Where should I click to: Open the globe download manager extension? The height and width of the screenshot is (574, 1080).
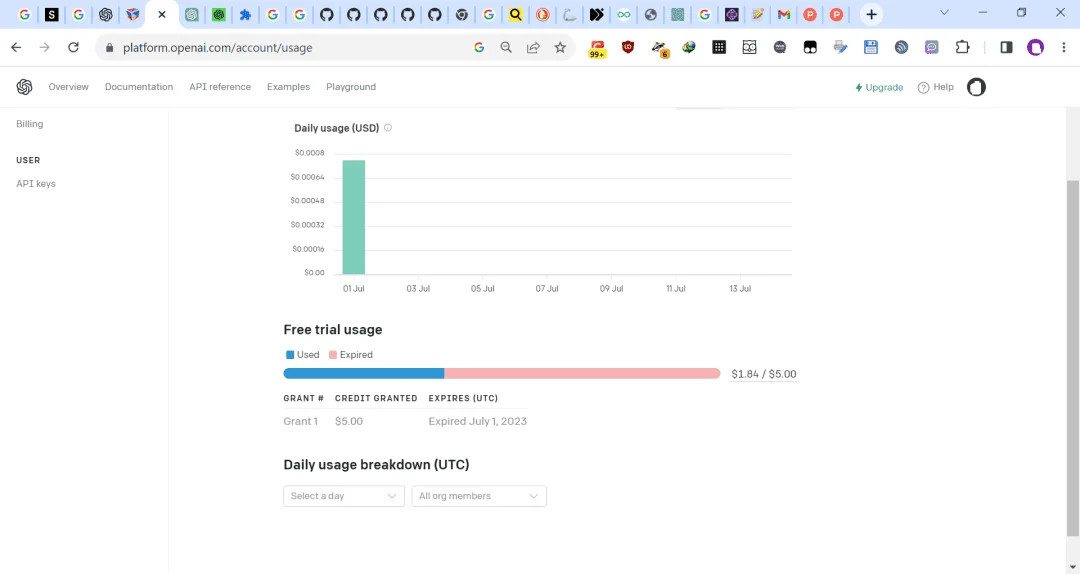[689, 47]
